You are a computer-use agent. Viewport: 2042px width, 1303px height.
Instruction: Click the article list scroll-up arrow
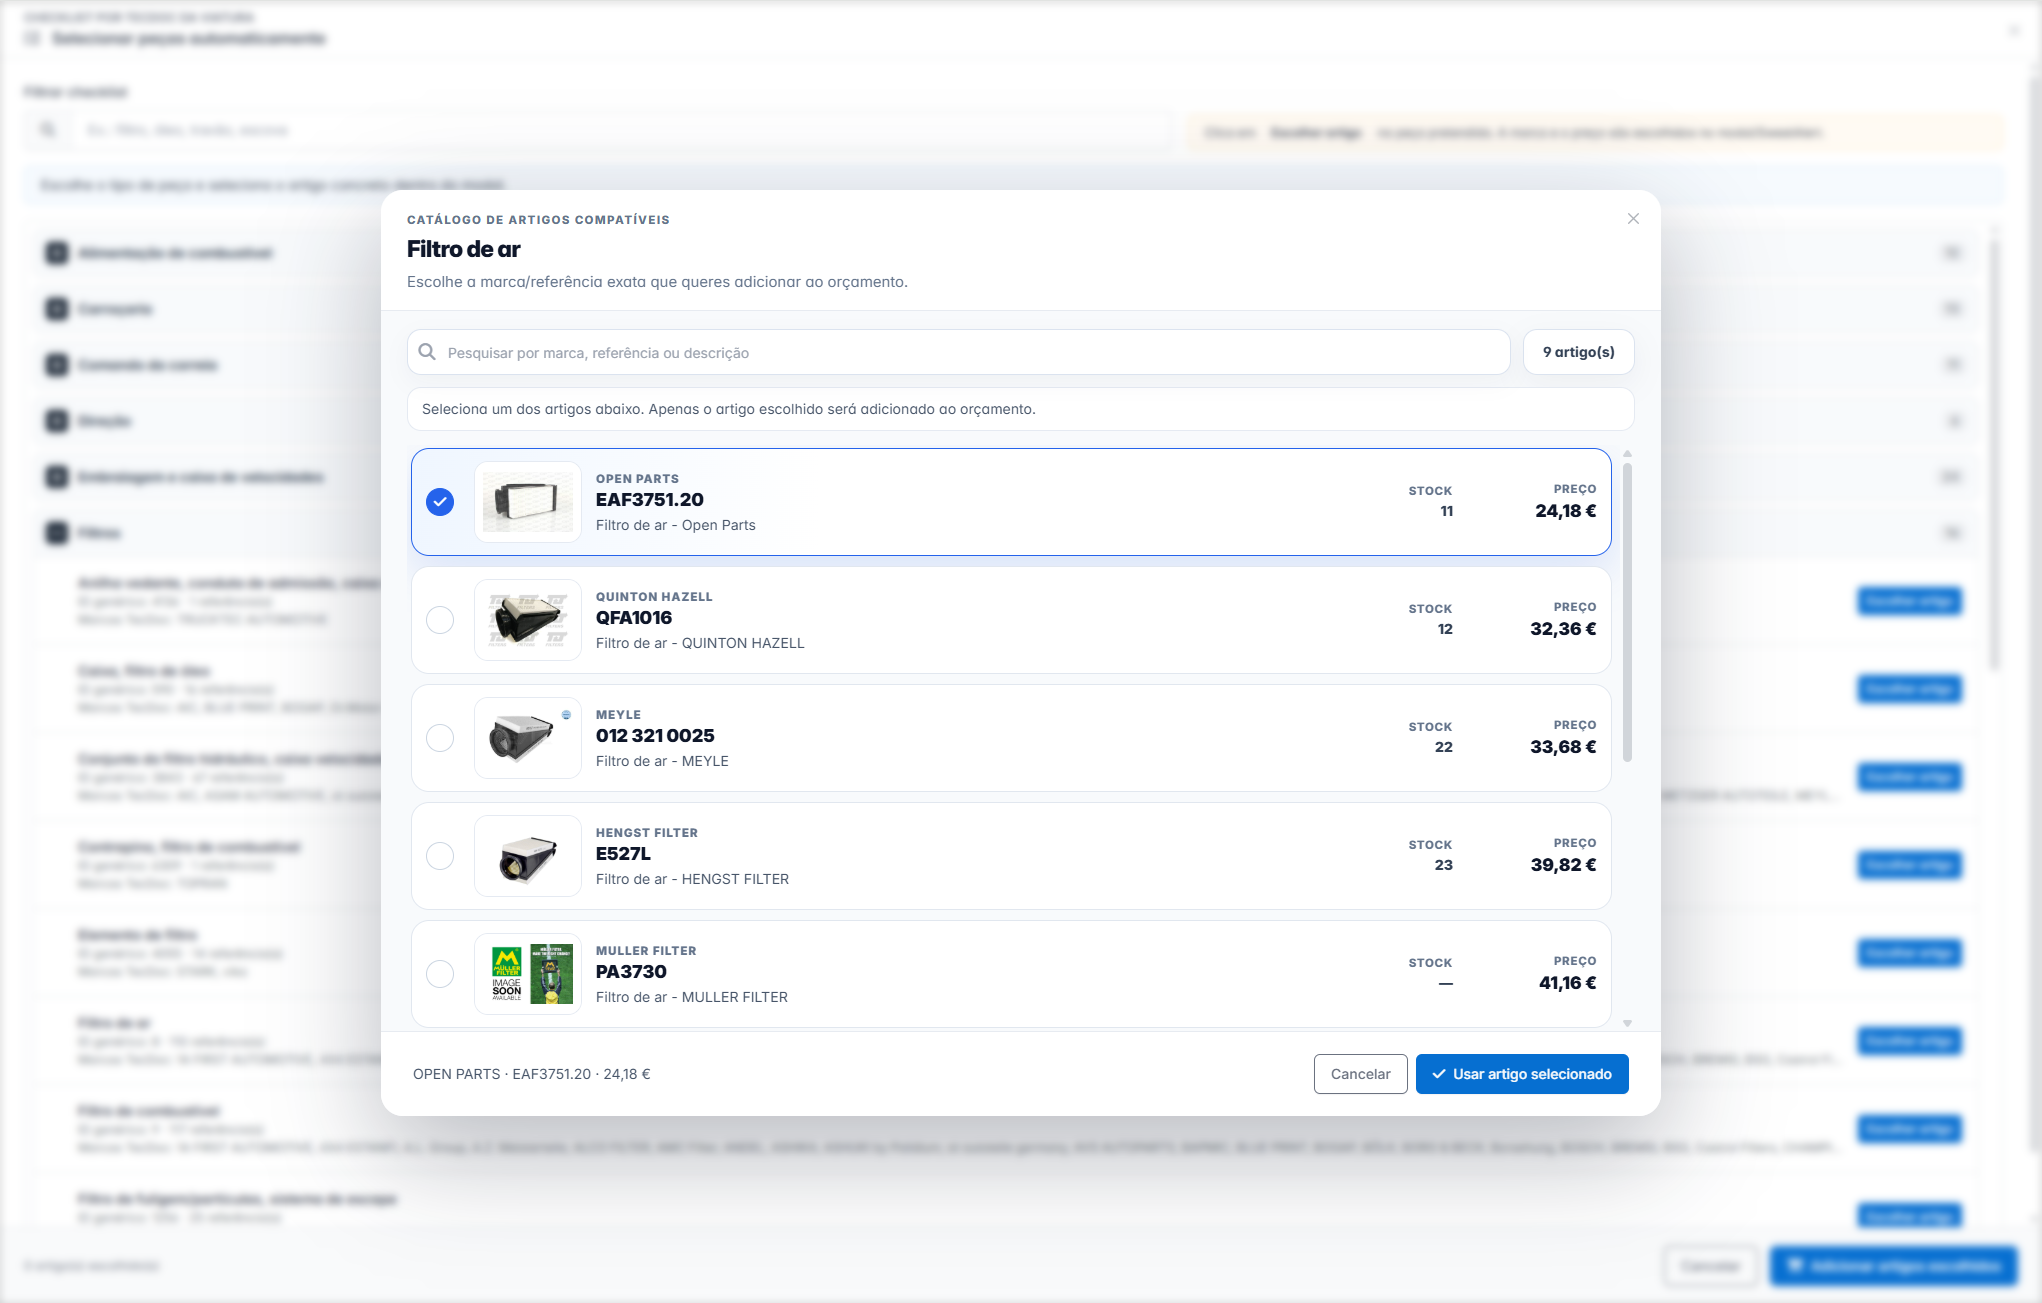pos(1627,454)
